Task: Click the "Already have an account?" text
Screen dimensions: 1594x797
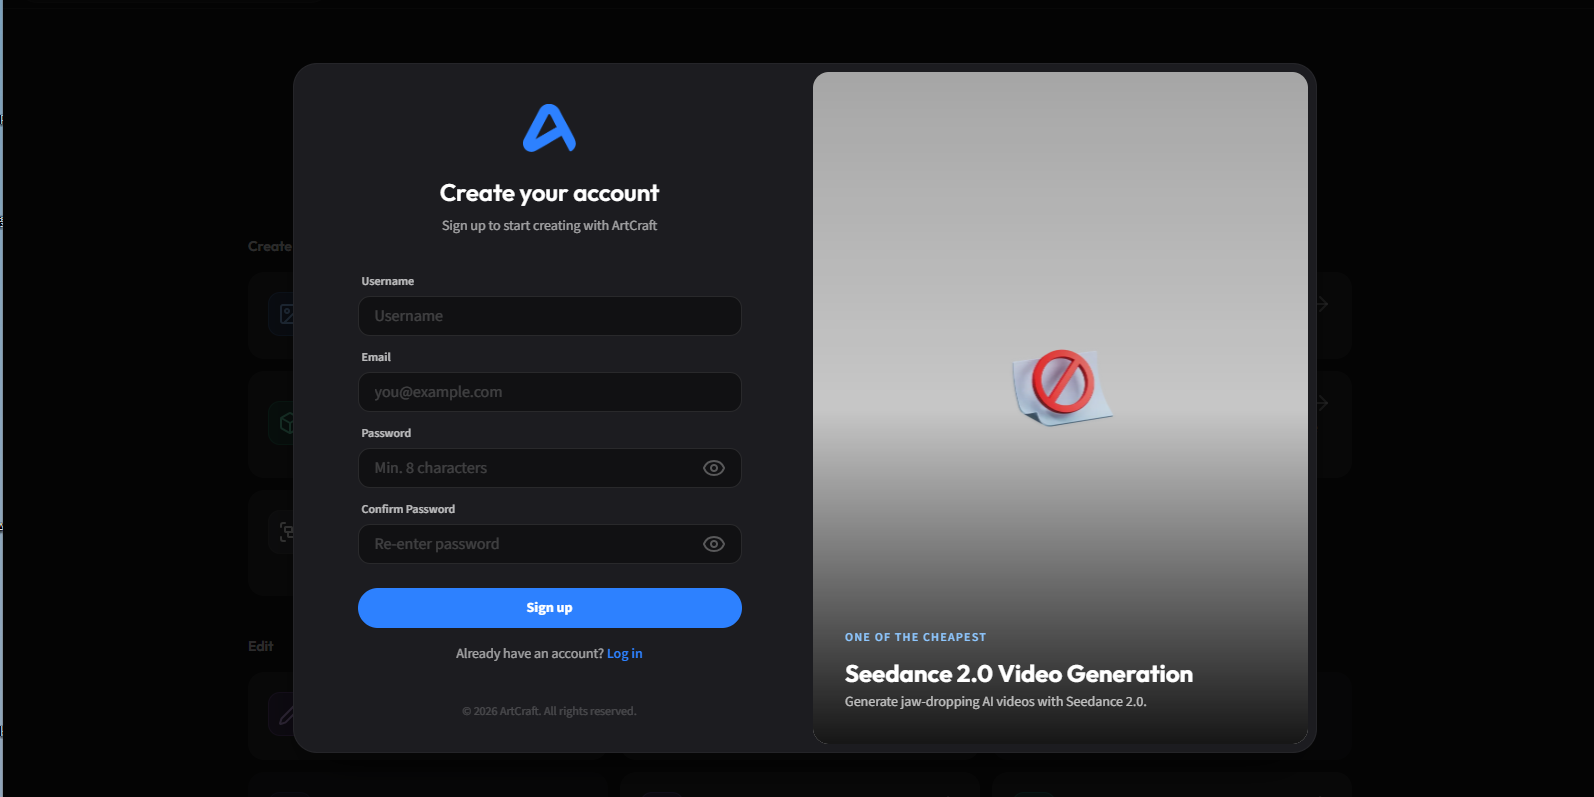Action: click(530, 654)
